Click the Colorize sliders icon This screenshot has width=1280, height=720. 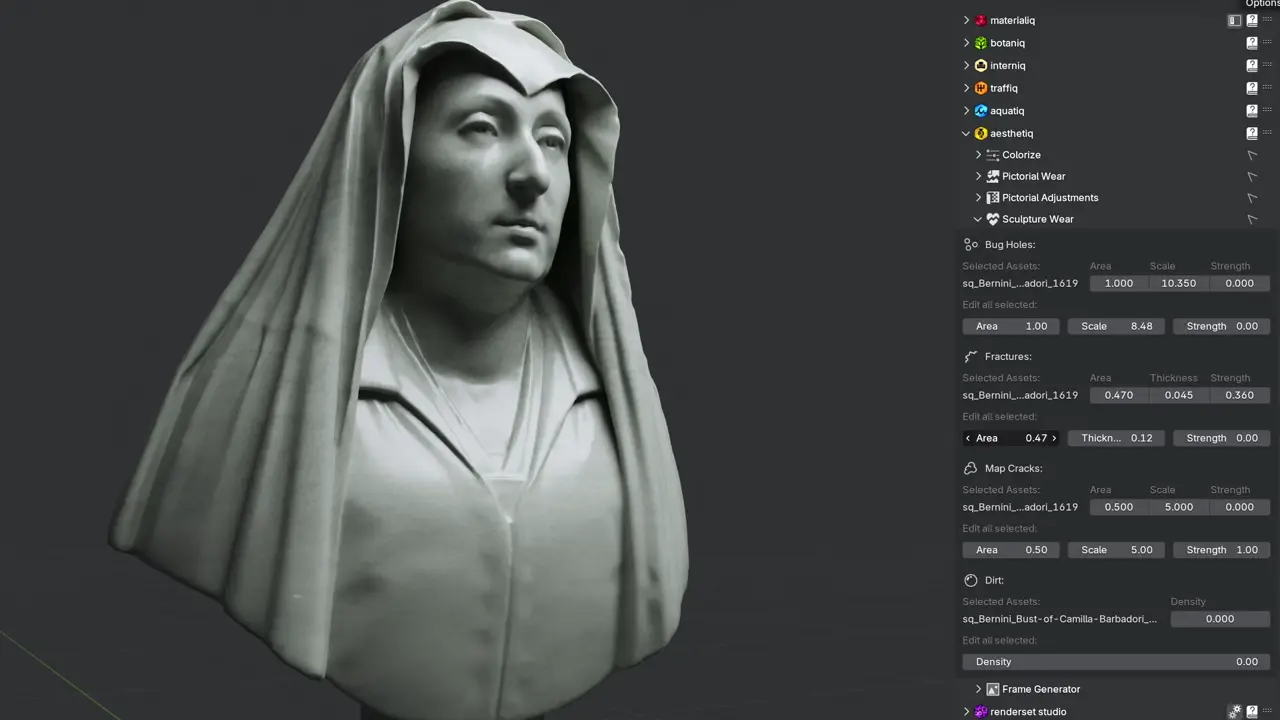tap(993, 155)
